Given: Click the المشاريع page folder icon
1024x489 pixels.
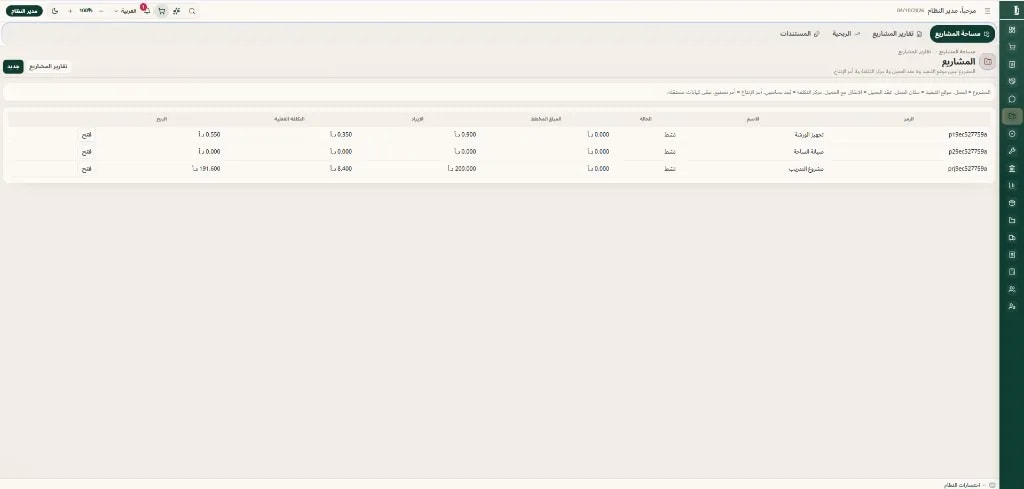Looking at the screenshot, I should [x=988, y=61].
